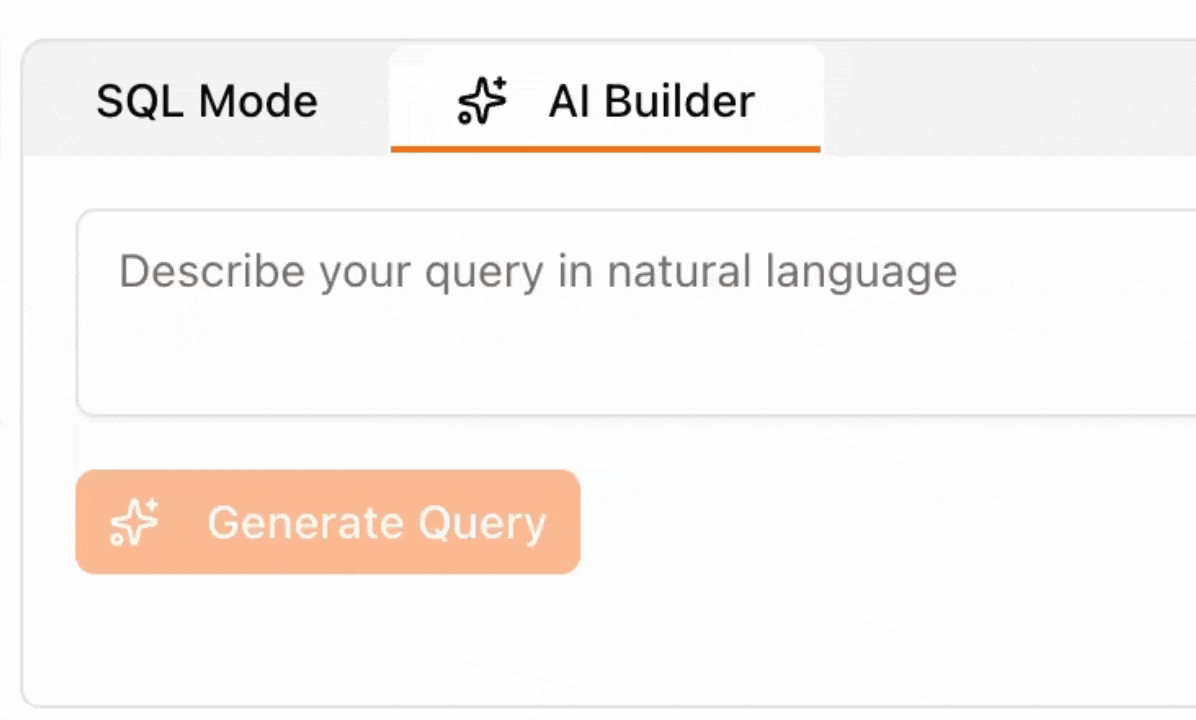
Task: Click the four-pointed star icon near AI Builder label
Action: (482, 101)
